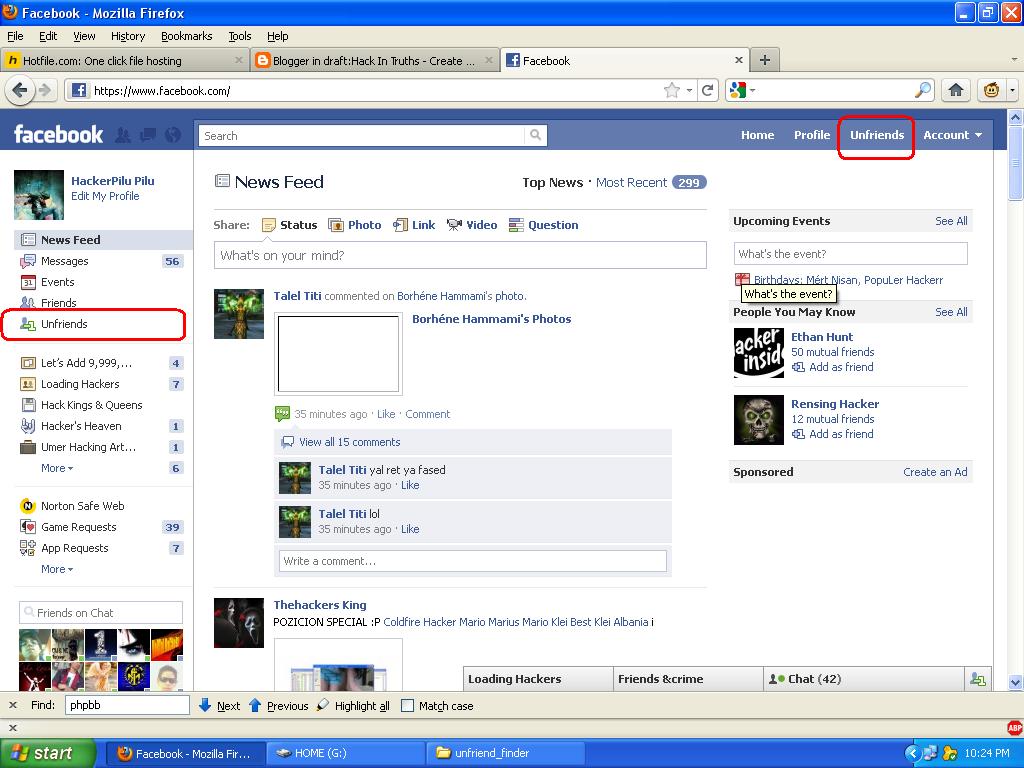1024x768 pixels.
Task: Open Loading Hackers chat tab
Action: (x=538, y=679)
